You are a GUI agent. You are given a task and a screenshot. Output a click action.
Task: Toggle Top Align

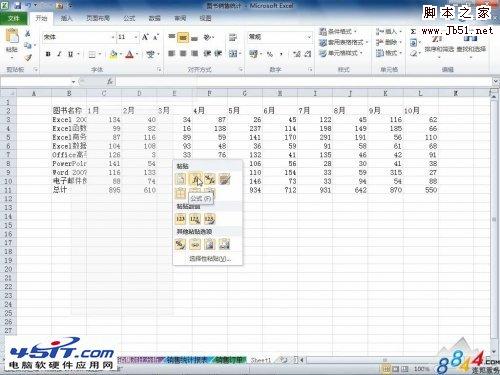pyautogui.click(x=172, y=37)
